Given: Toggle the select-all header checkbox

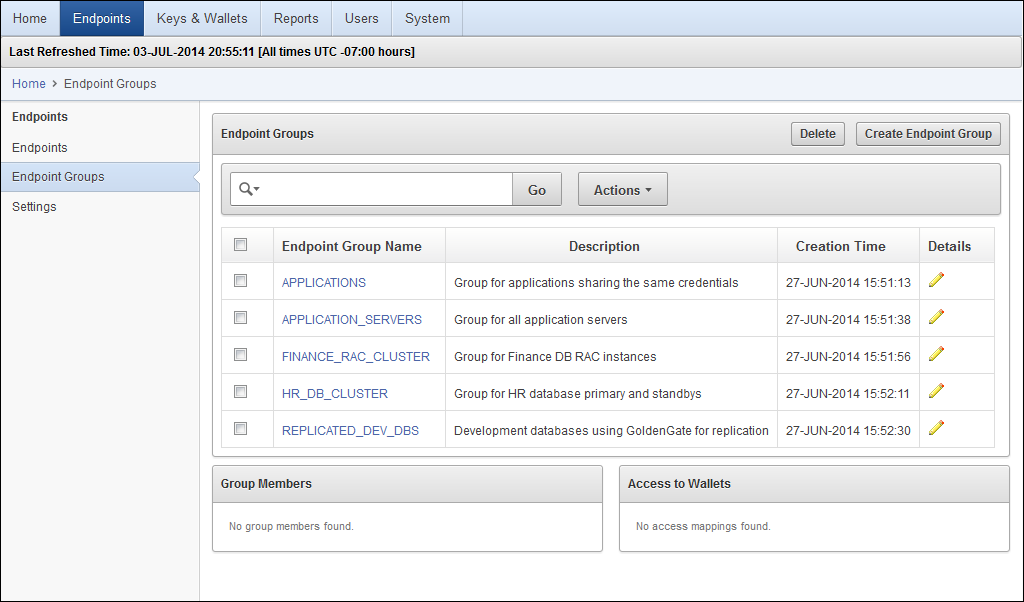Looking at the screenshot, I should coord(241,245).
